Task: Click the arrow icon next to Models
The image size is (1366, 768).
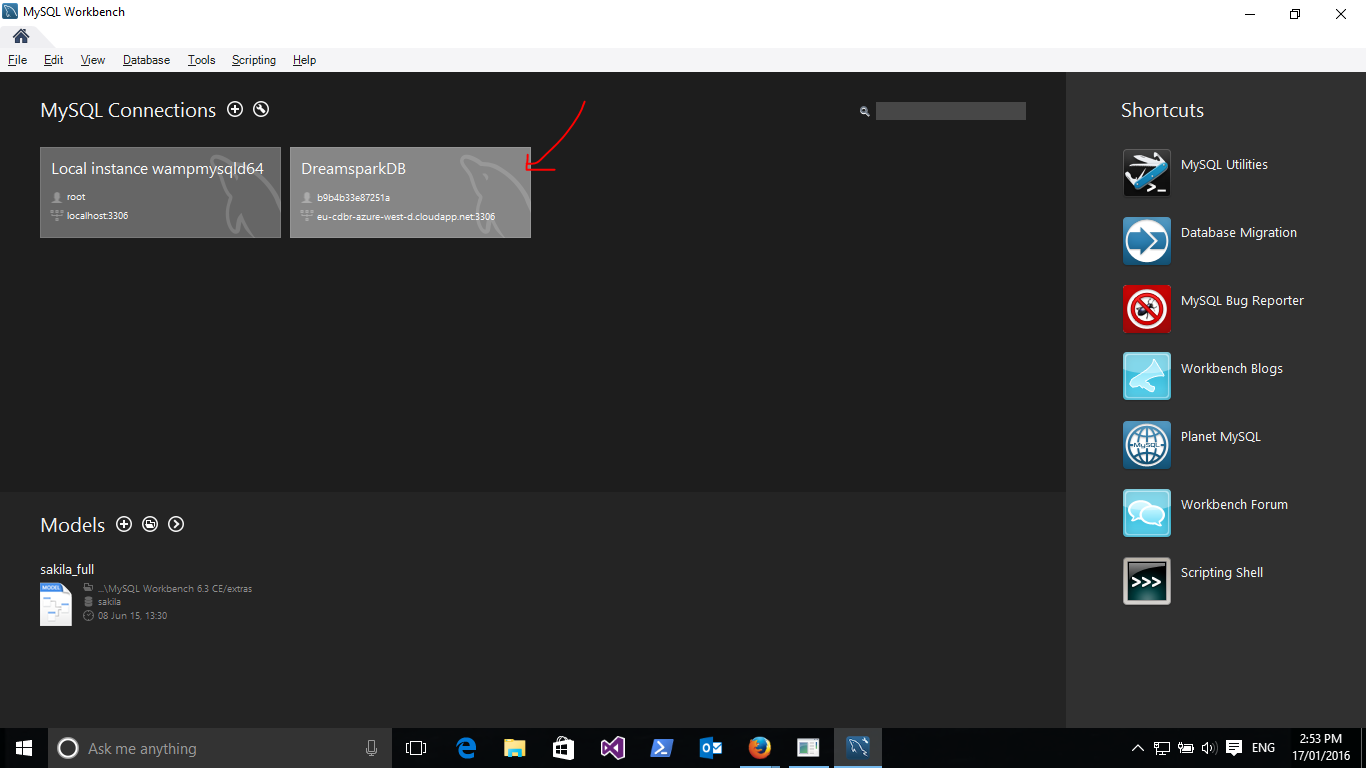Action: [x=176, y=524]
